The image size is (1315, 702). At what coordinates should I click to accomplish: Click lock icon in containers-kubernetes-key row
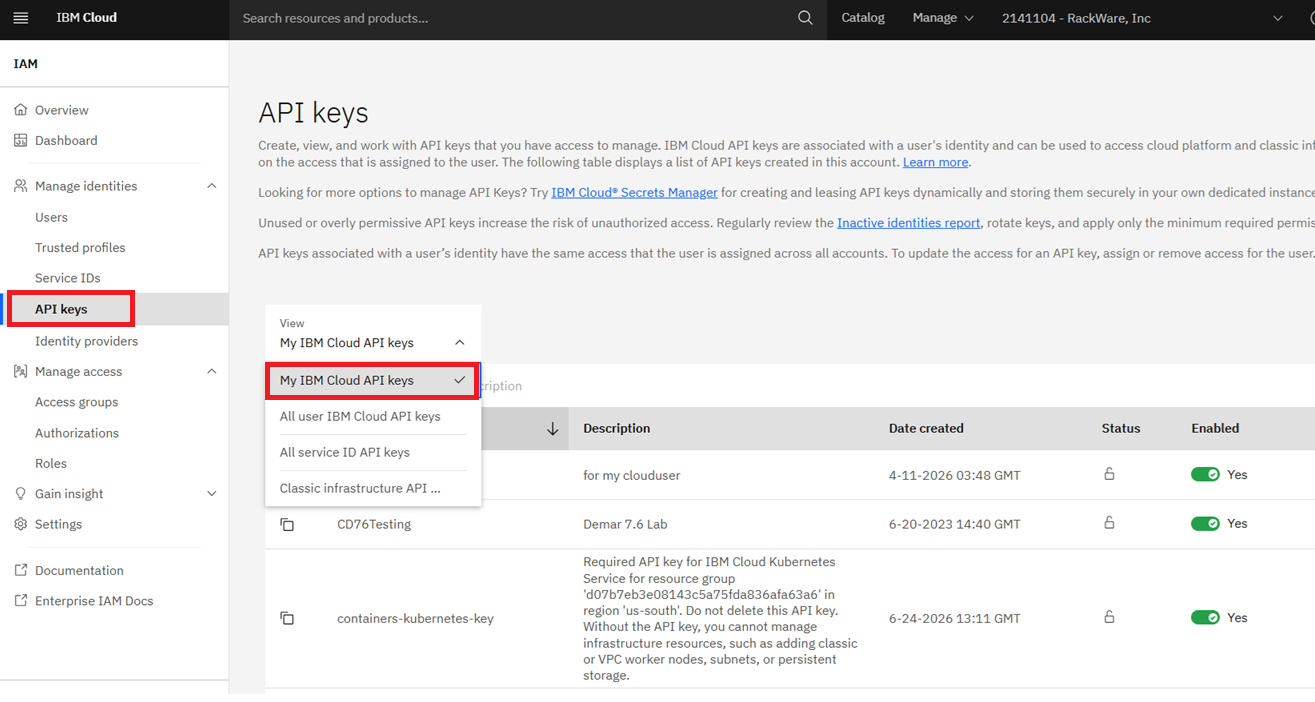[x=1109, y=617]
